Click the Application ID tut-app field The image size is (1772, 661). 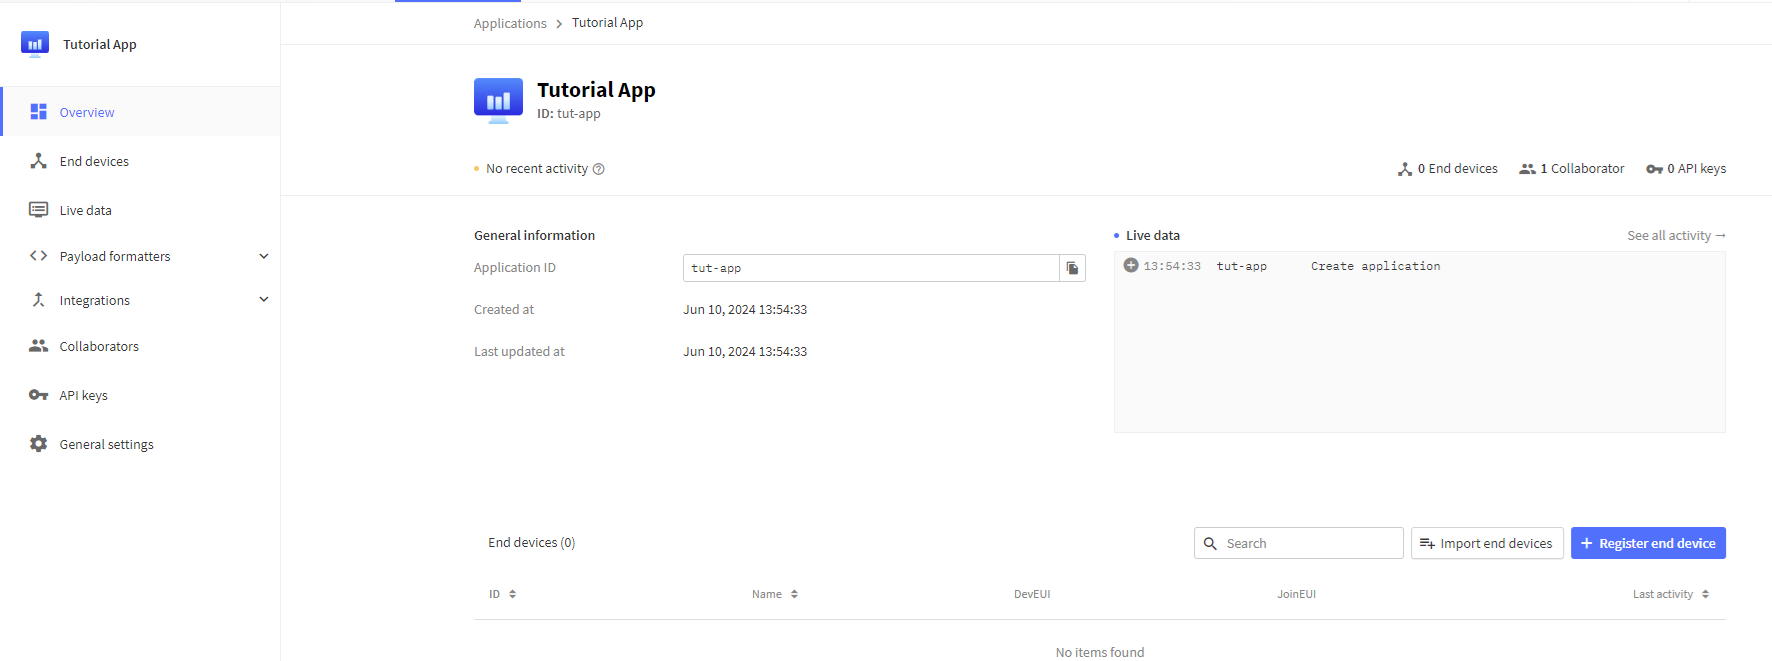coord(871,268)
